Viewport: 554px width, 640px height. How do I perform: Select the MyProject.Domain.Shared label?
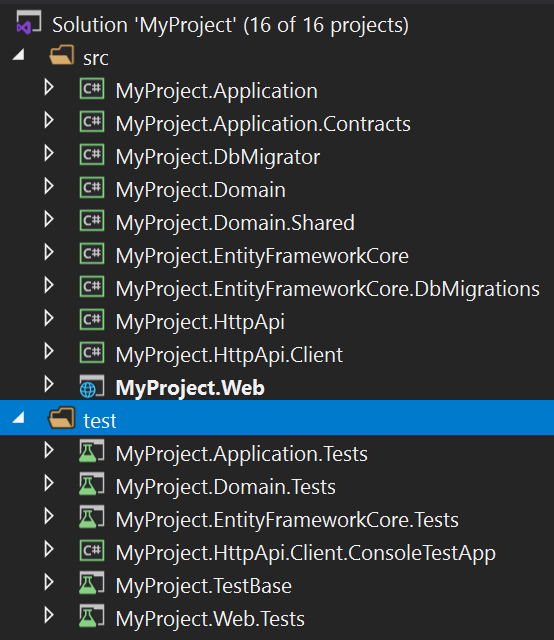[235, 223]
